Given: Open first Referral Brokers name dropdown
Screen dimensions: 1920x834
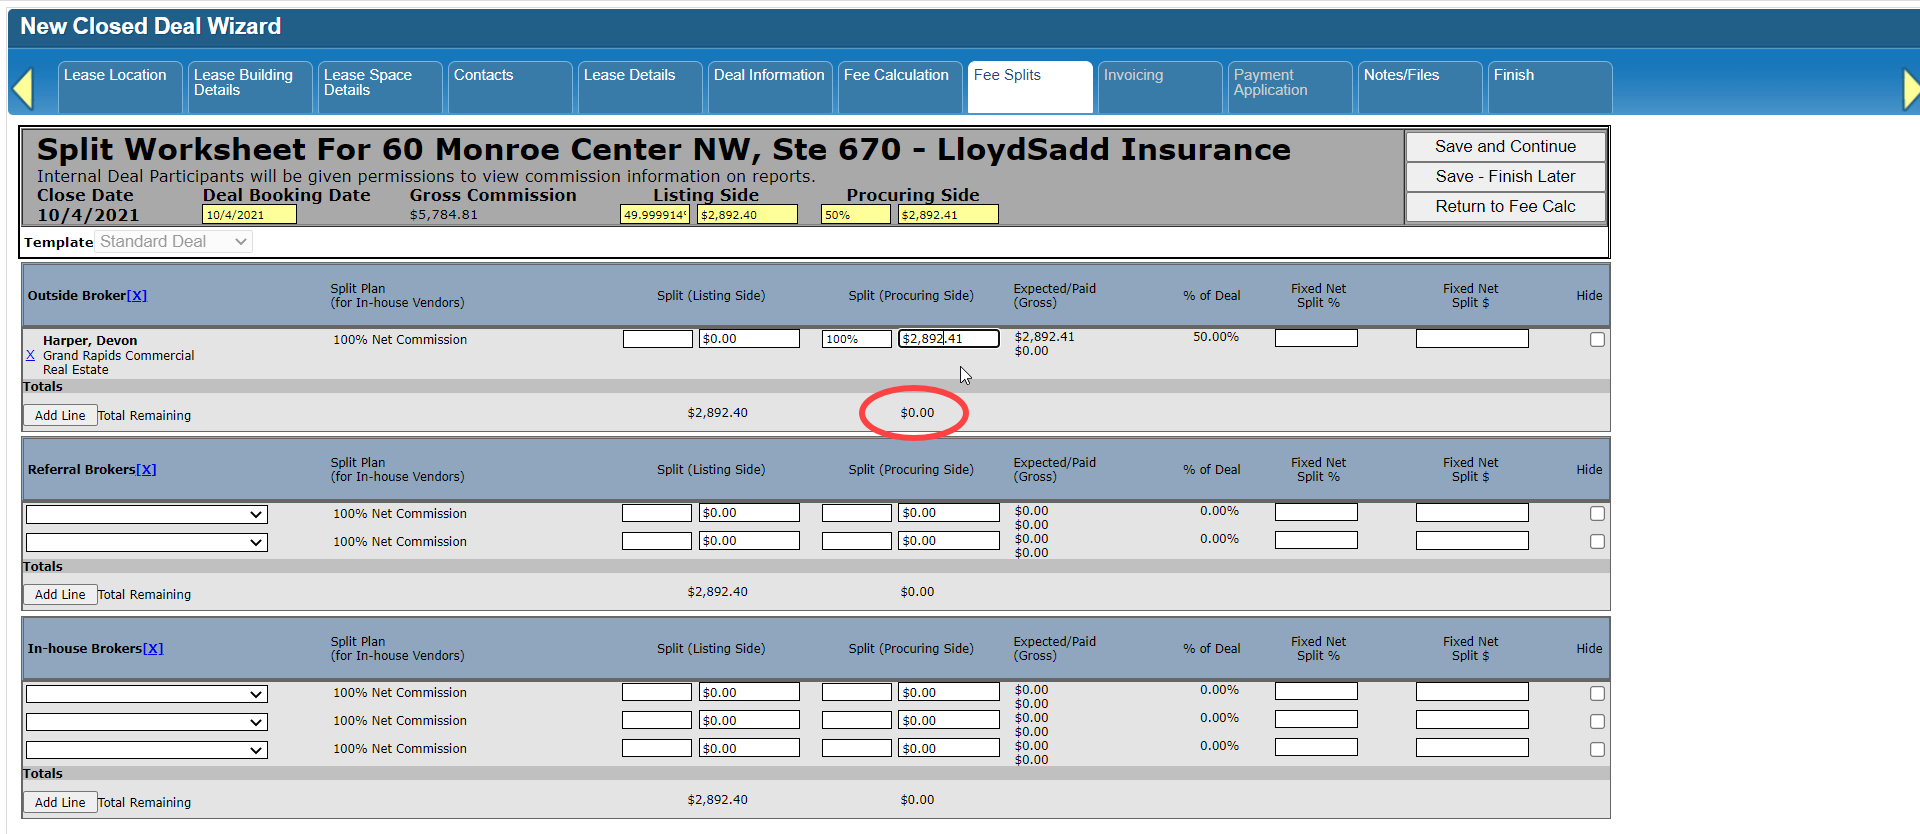Looking at the screenshot, I should (x=147, y=514).
